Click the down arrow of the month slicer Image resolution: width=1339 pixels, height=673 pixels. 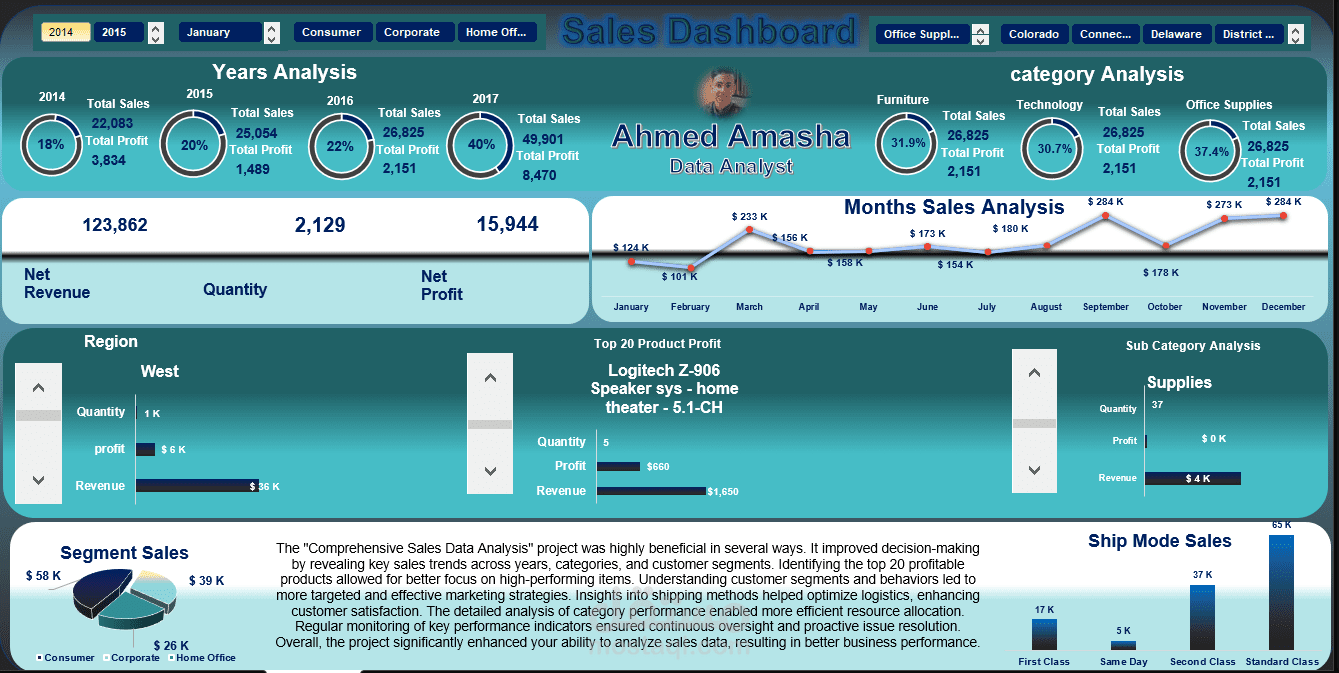point(271,40)
